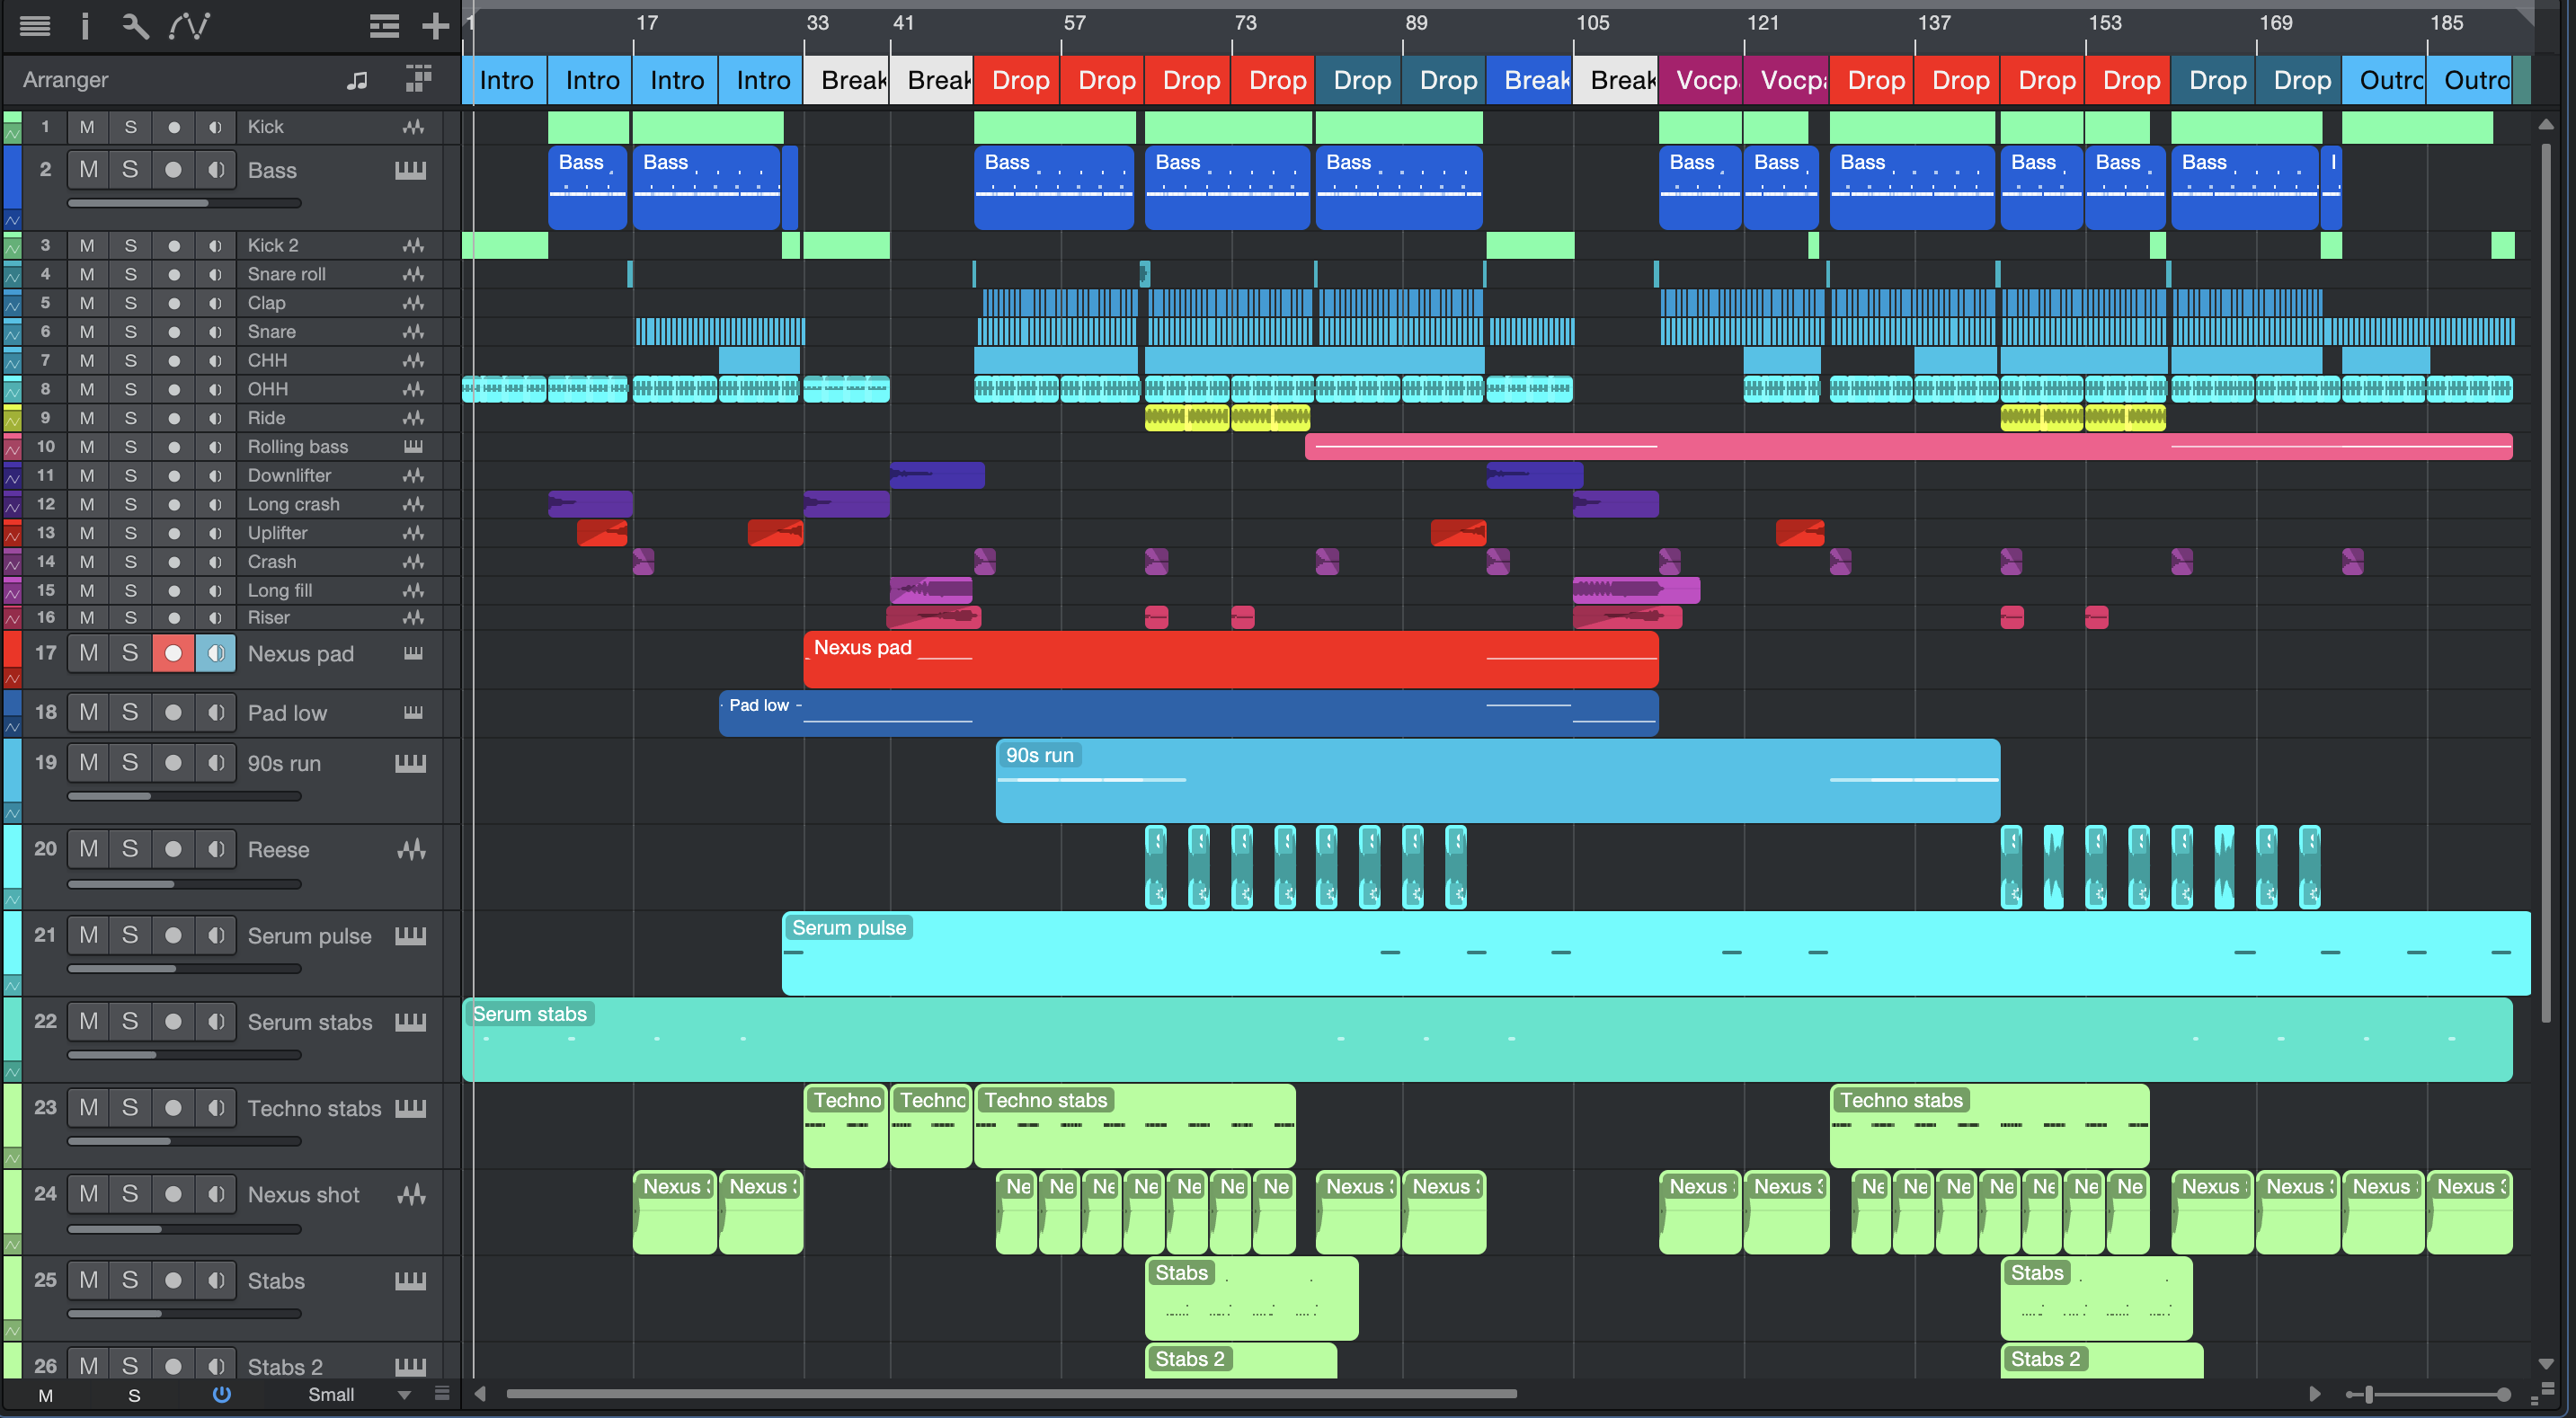
Task: Select the last Outro arranger section
Action: (2470, 80)
